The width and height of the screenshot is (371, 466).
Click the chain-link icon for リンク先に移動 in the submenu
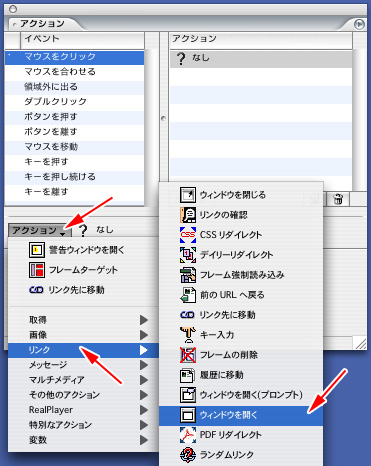[187, 315]
